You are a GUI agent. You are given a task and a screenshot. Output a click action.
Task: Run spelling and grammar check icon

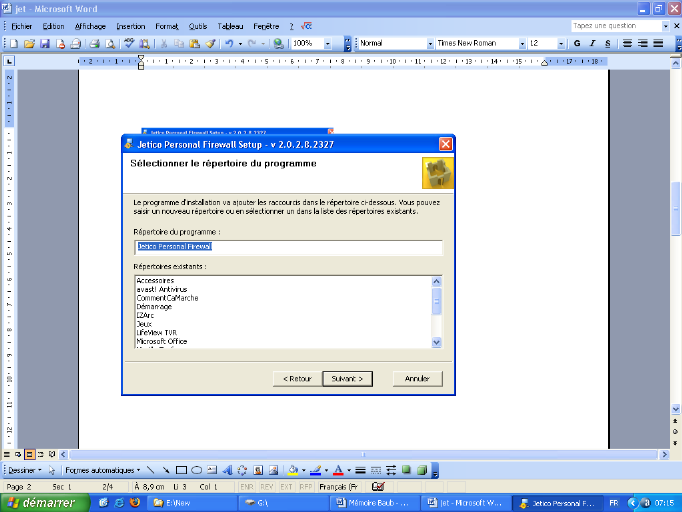click(x=129, y=44)
